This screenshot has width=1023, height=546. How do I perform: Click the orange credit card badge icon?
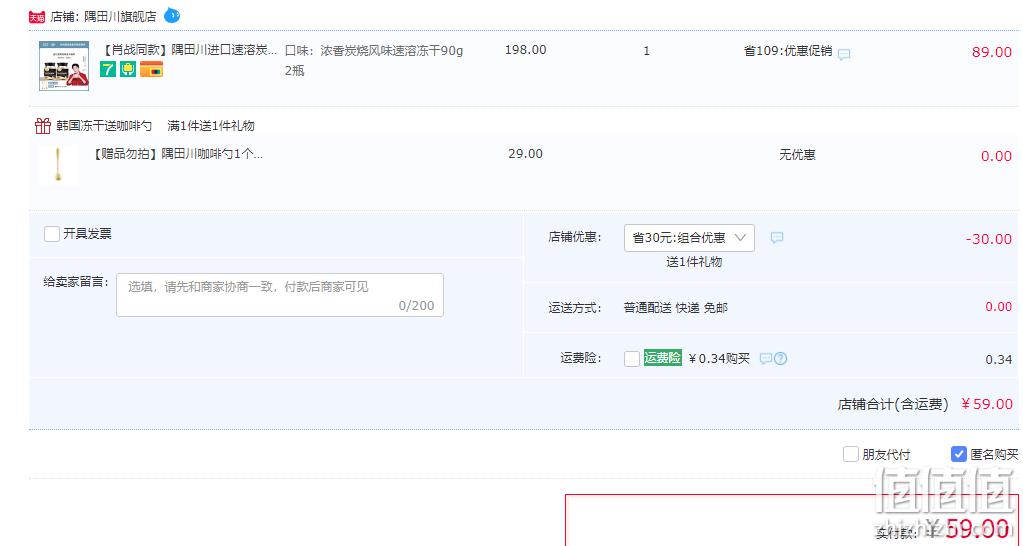click(151, 69)
